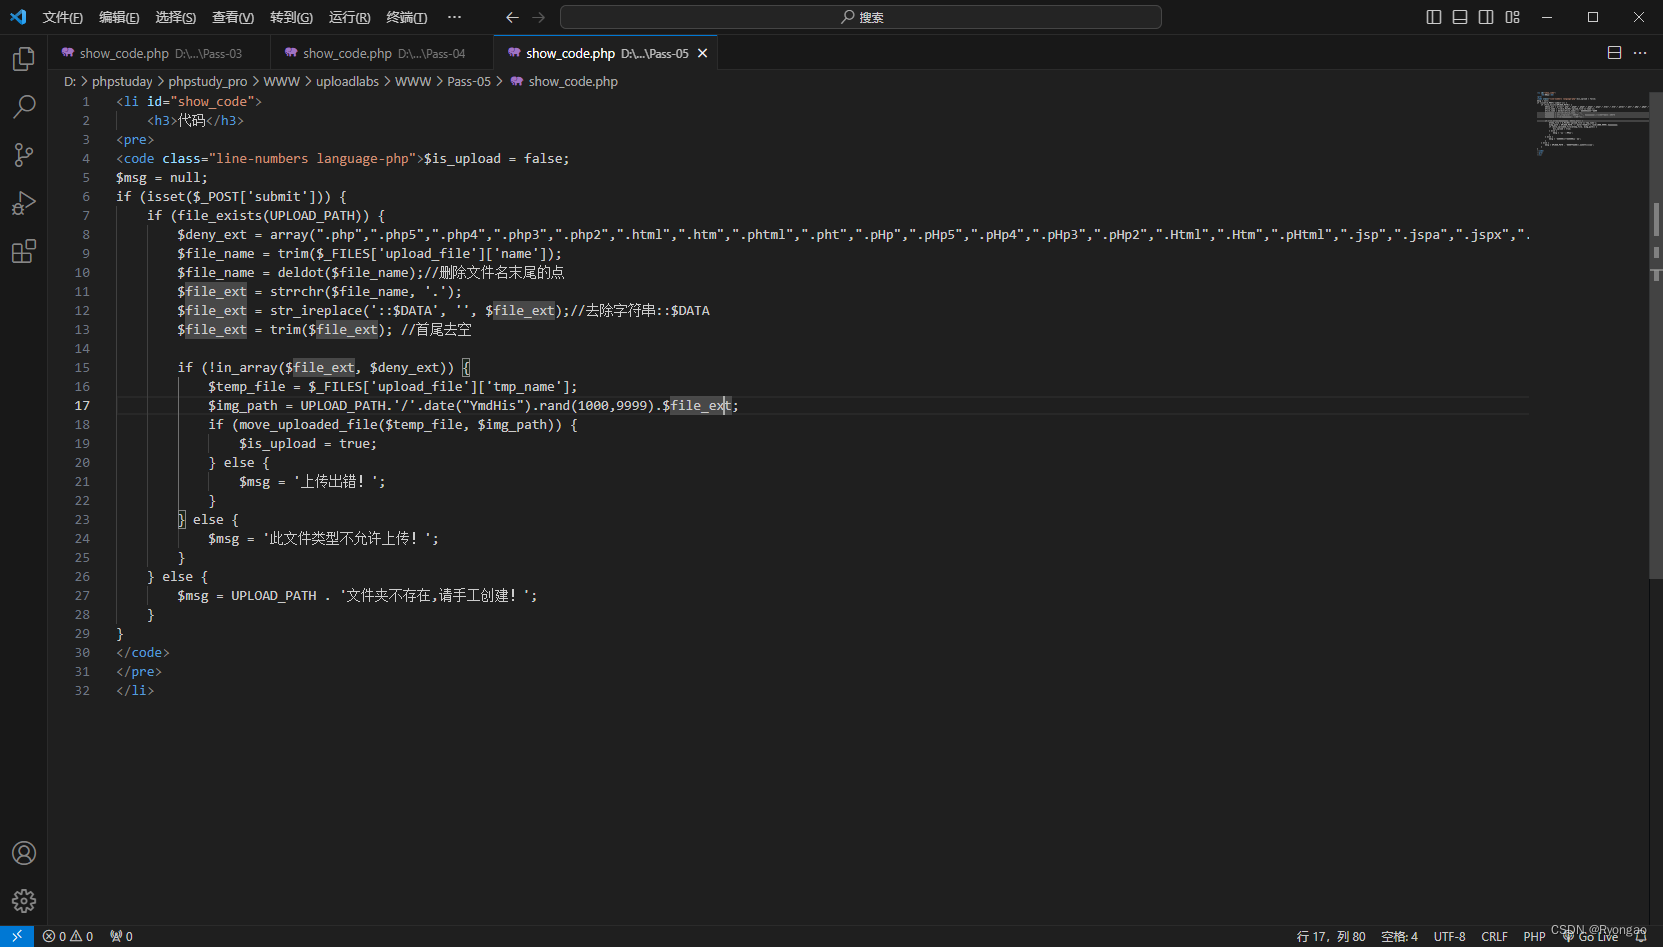Click the VS Code logo icon
The width and height of the screenshot is (1663, 947).
click(18, 17)
